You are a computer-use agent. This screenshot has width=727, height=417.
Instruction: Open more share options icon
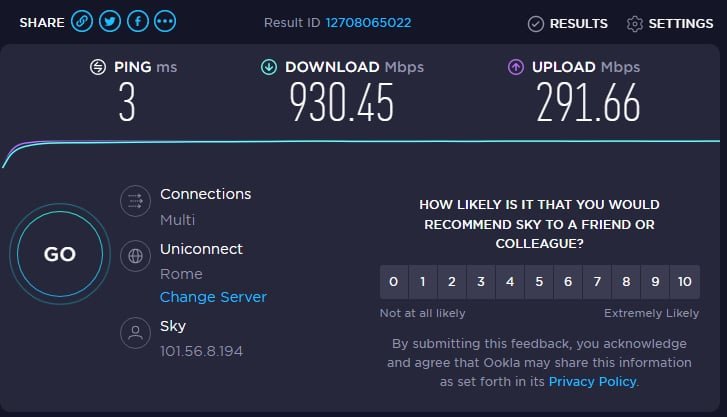[x=164, y=22]
